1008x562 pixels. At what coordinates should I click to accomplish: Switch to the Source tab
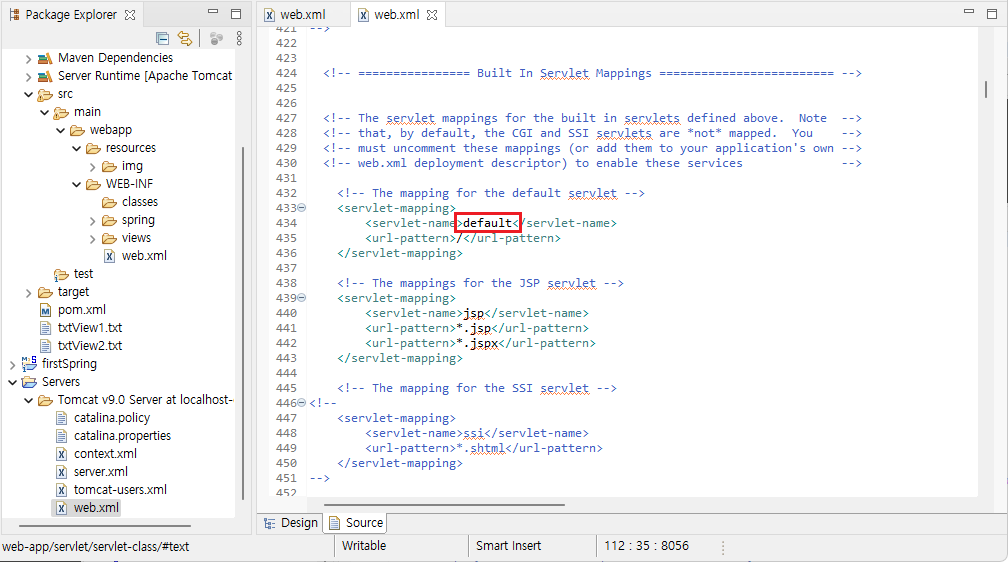(x=356, y=523)
